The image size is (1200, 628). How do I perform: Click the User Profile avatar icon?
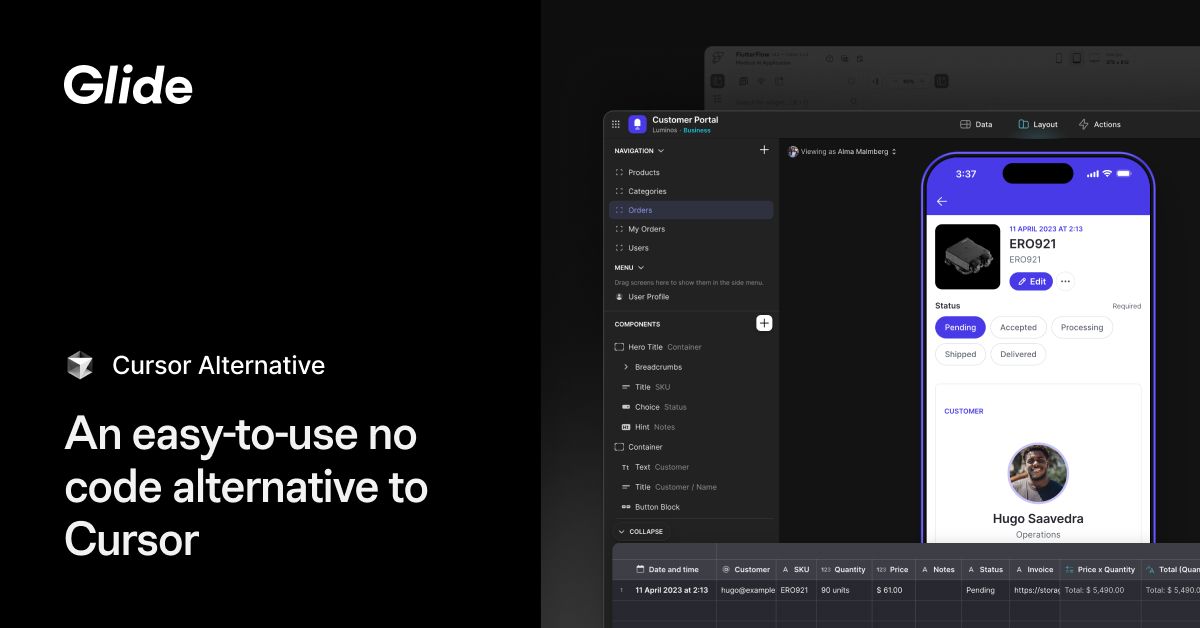(619, 297)
